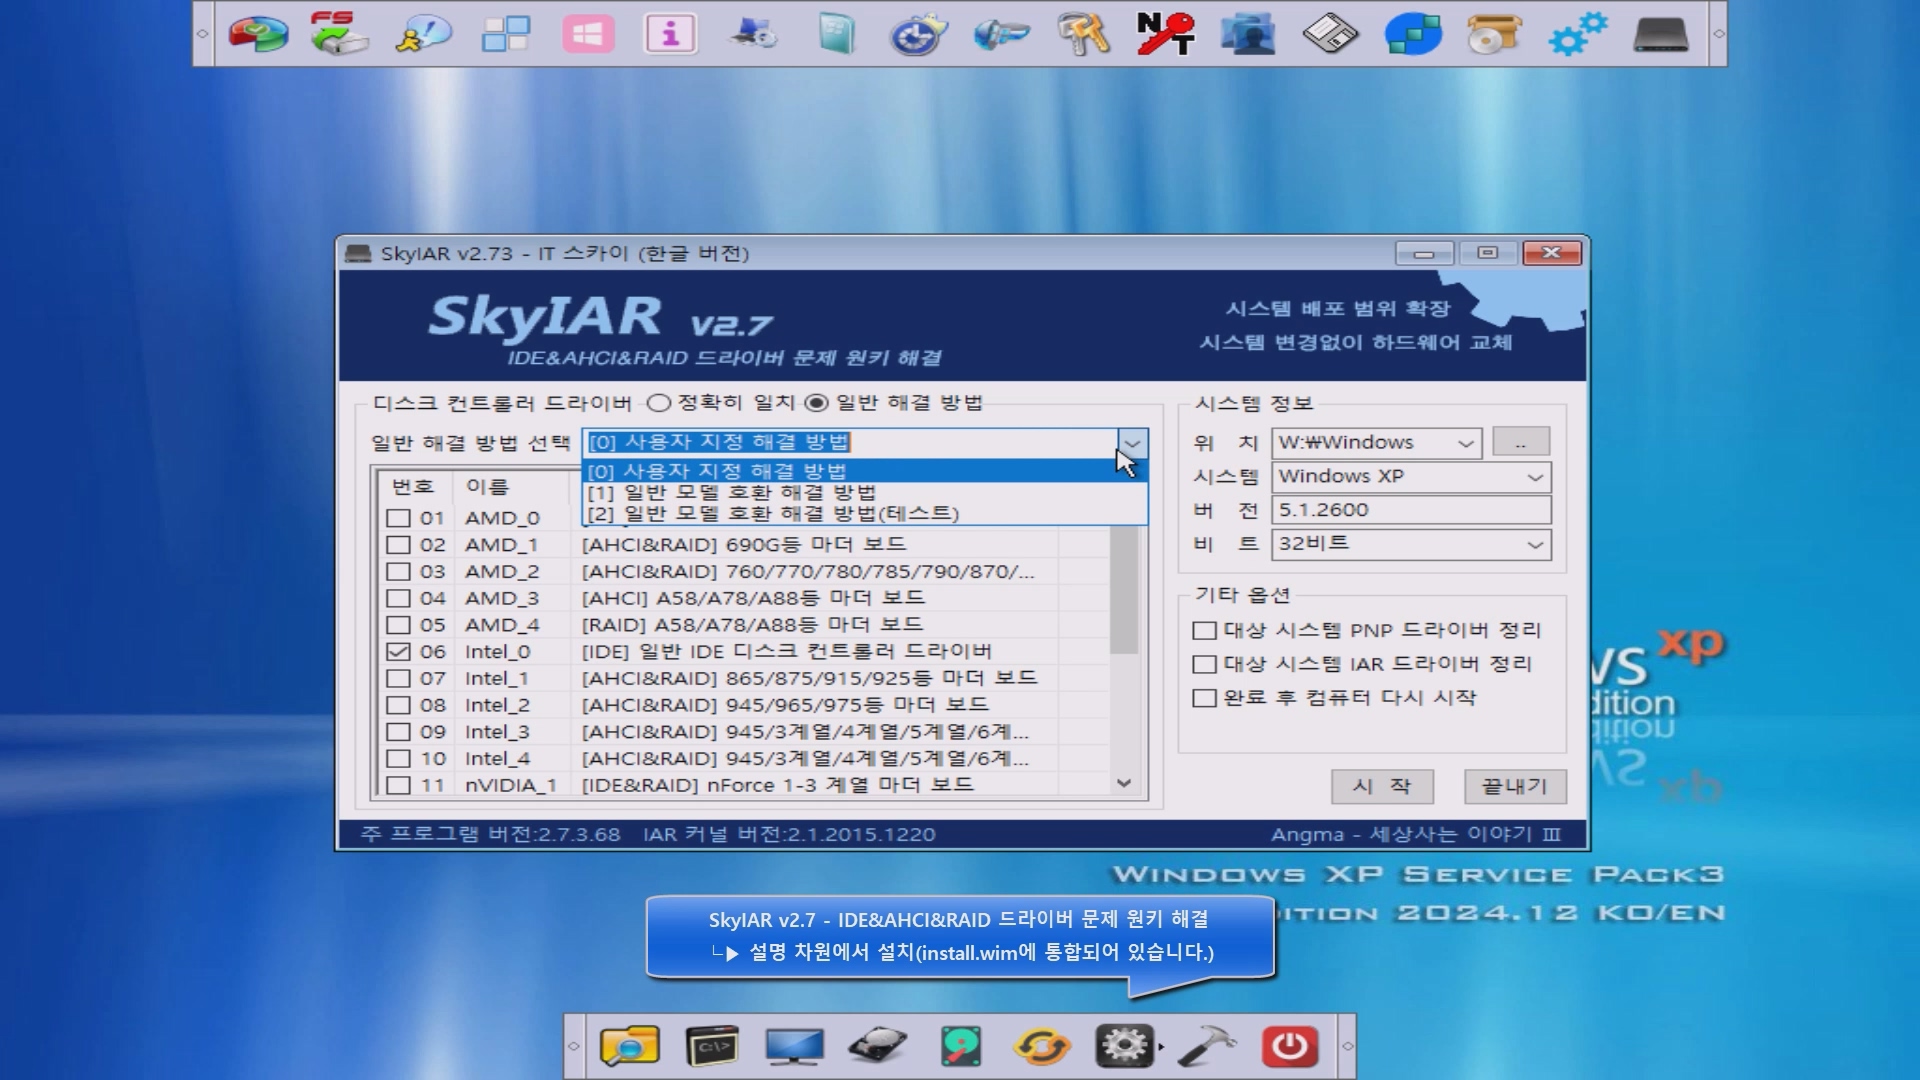1920x1080 pixels.
Task: Check the 01 AMD_0 driver checkbox
Action: click(x=398, y=518)
